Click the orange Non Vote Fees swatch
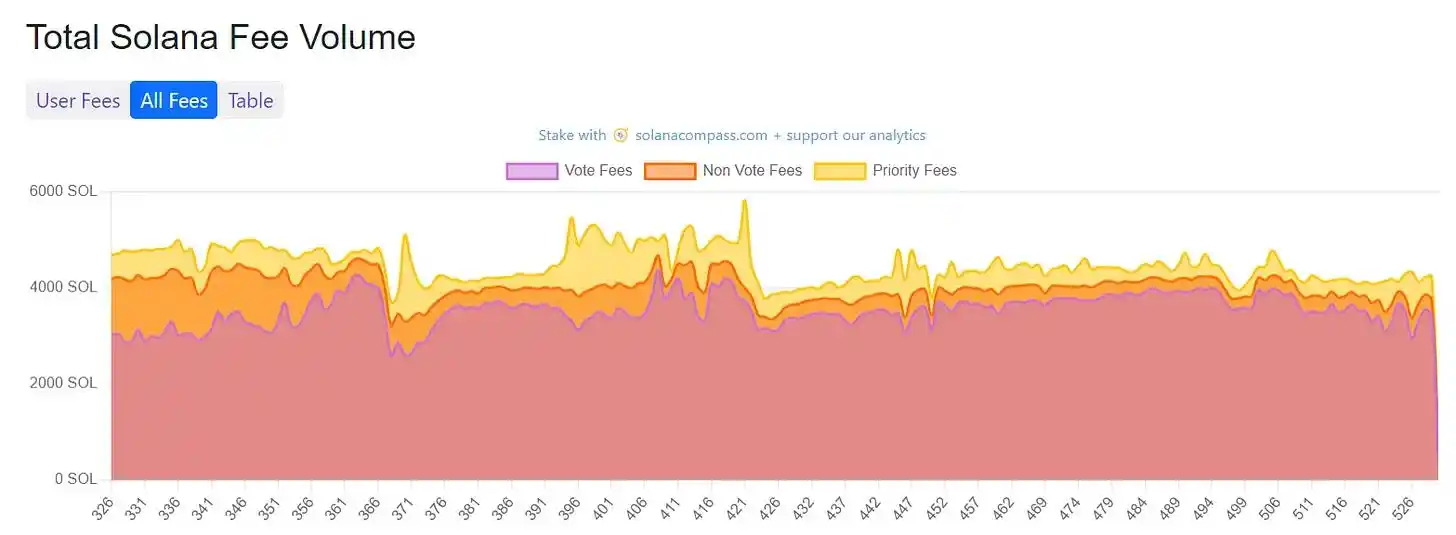 click(669, 171)
